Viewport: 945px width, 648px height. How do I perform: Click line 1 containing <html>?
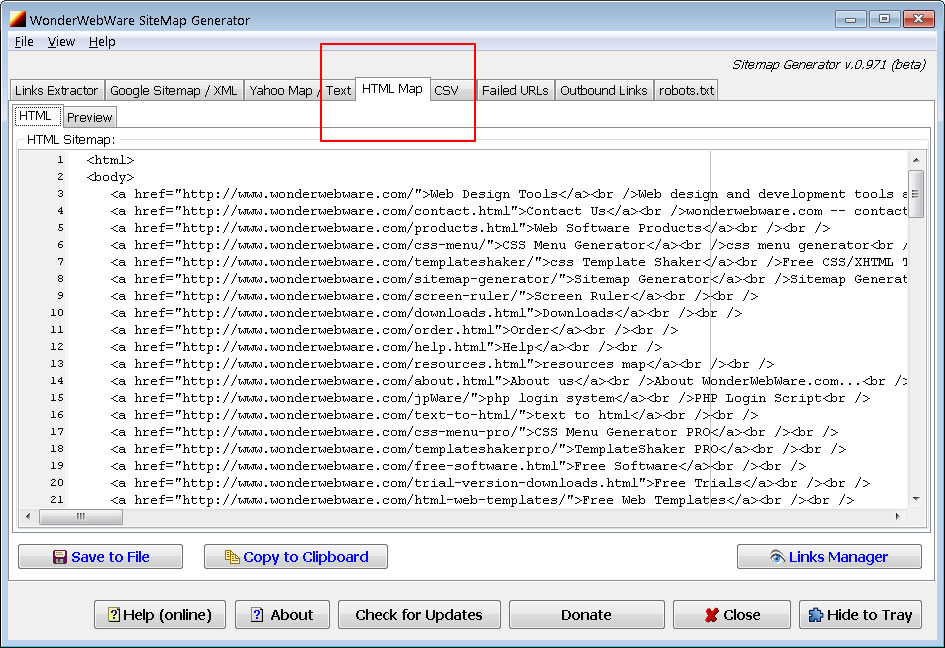(110, 160)
